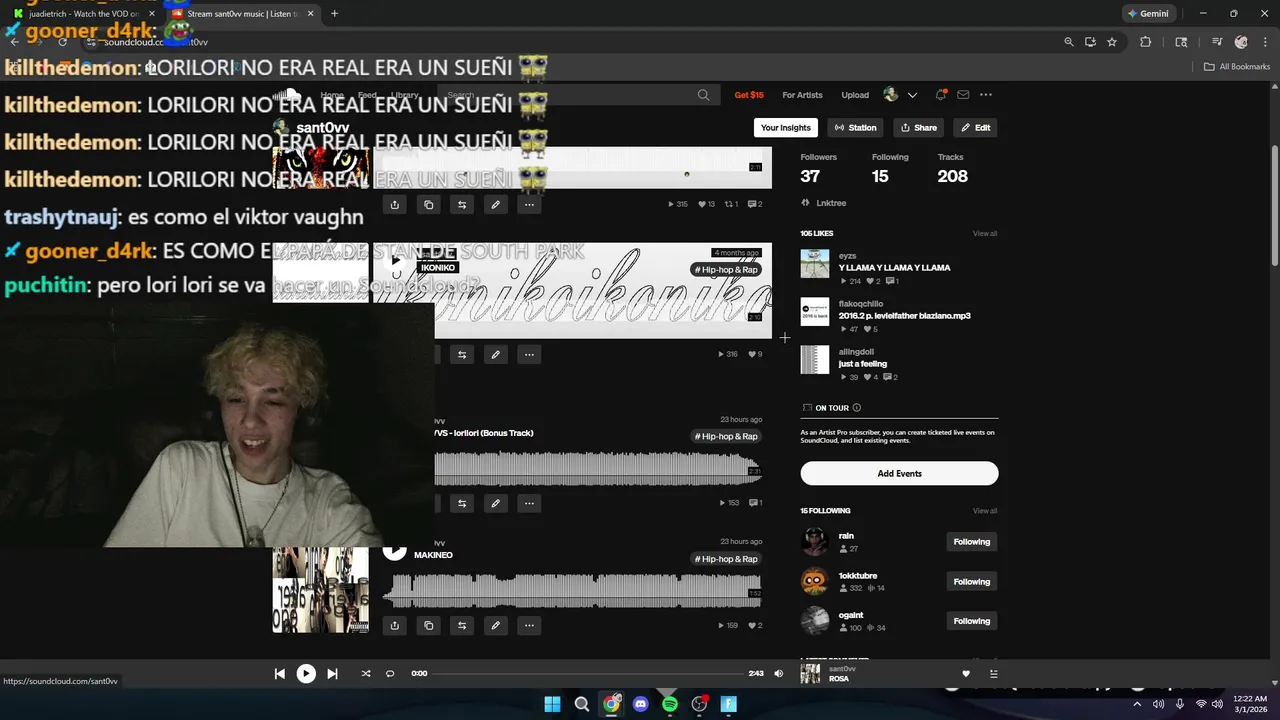1280x720 pixels.
Task: Copy link icon for MAKINEO track
Action: pyautogui.click(x=428, y=626)
